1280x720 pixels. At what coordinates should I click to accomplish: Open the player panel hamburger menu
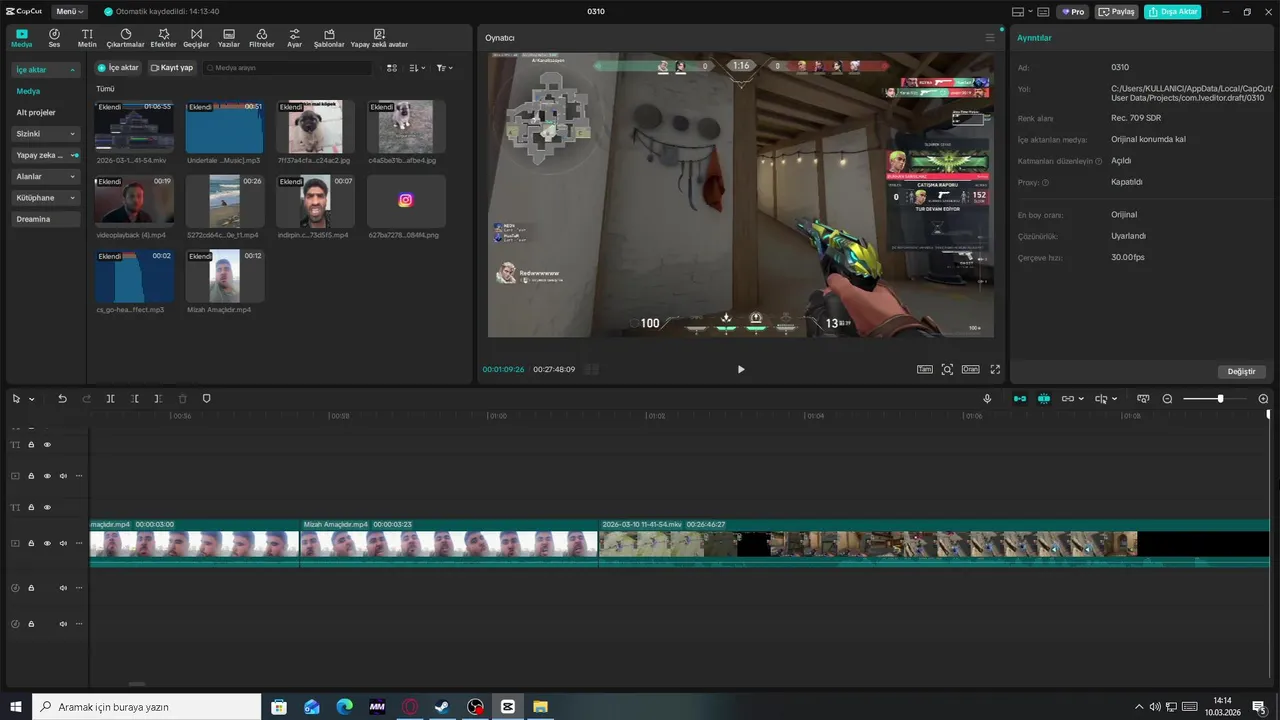[x=990, y=38]
